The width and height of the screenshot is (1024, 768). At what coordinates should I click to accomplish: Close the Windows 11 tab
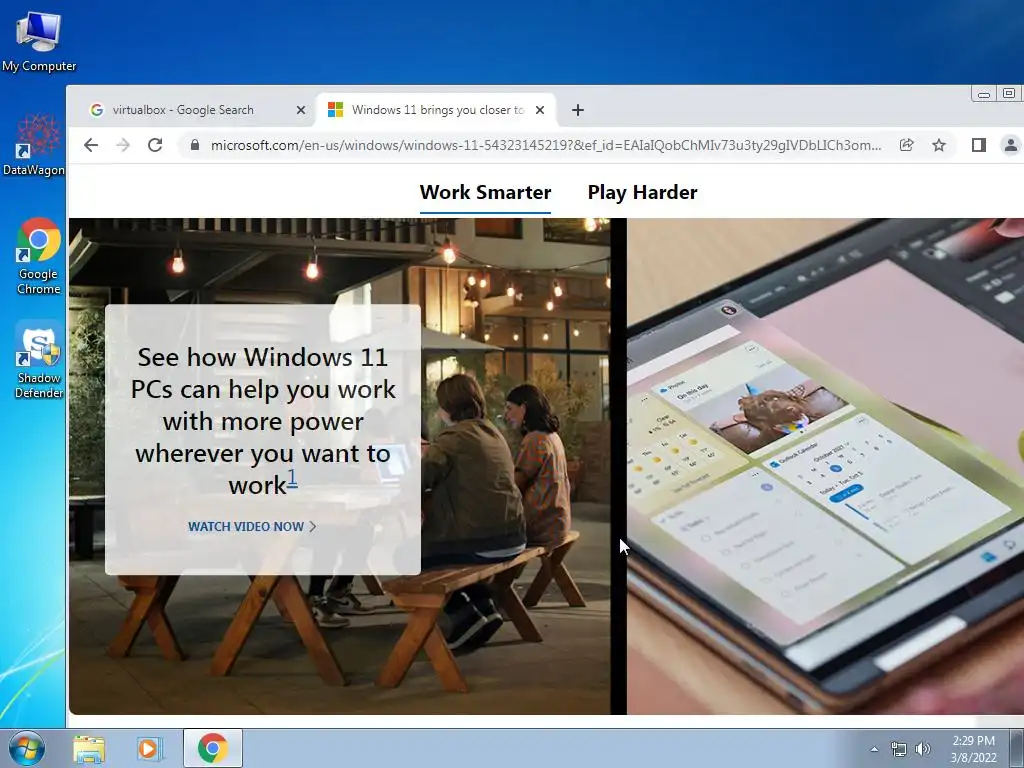click(x=539, y=110)
